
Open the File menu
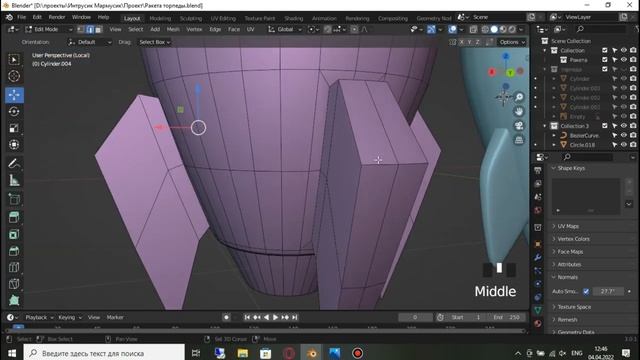[x=22, y=17]
